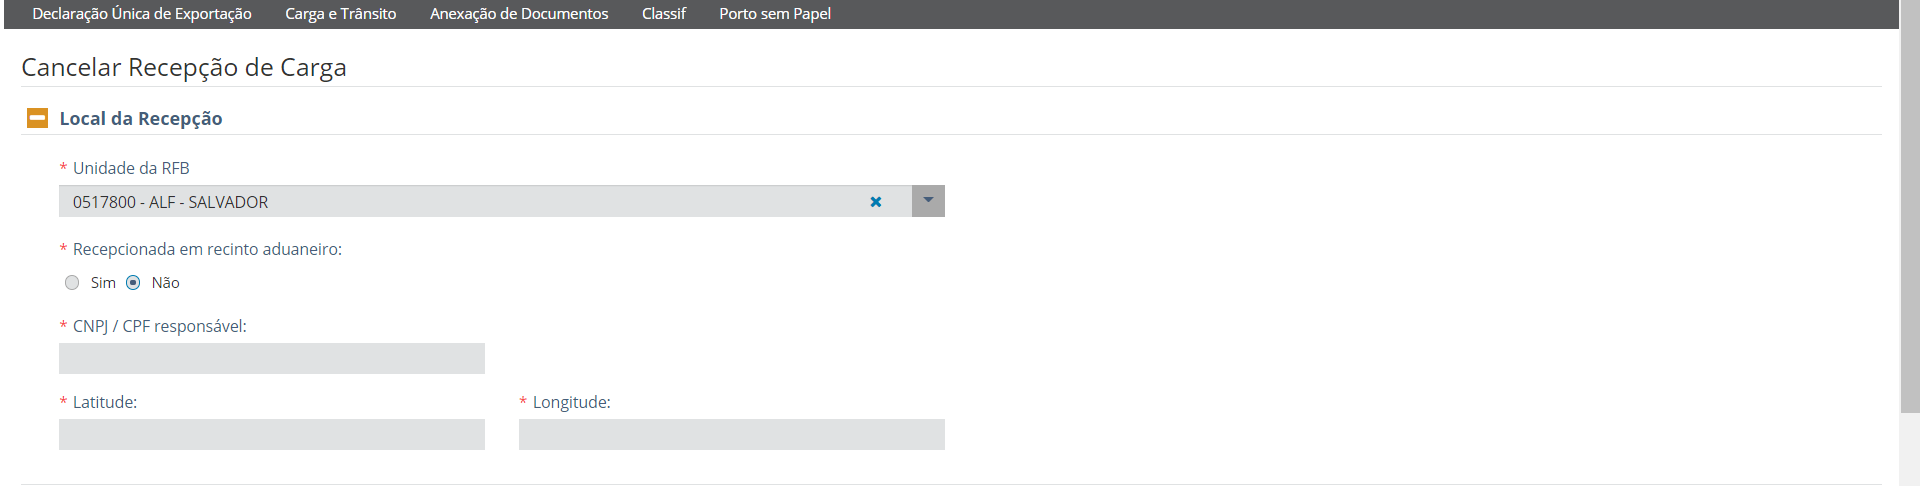Screen dimensions: 1920x486
Task: Select the Não radio button
Action: click(133, 283)
